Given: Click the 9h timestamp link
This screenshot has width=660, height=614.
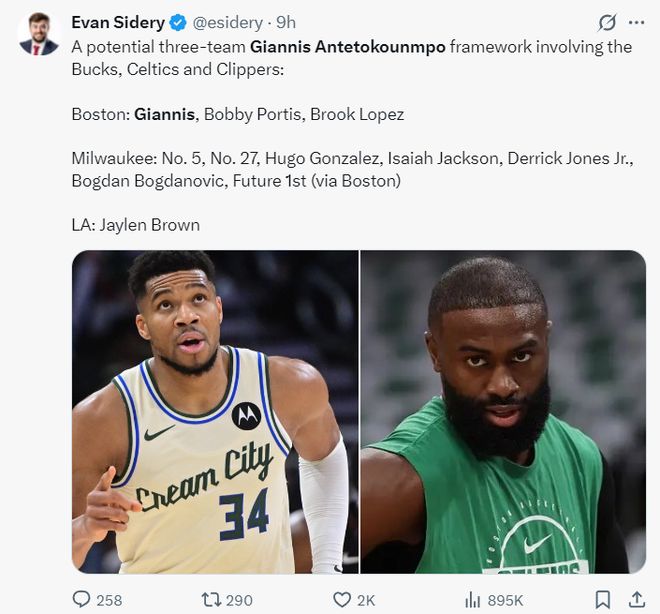Looking at the screenshot, I should pyautogui.click(x=286, y=23).
